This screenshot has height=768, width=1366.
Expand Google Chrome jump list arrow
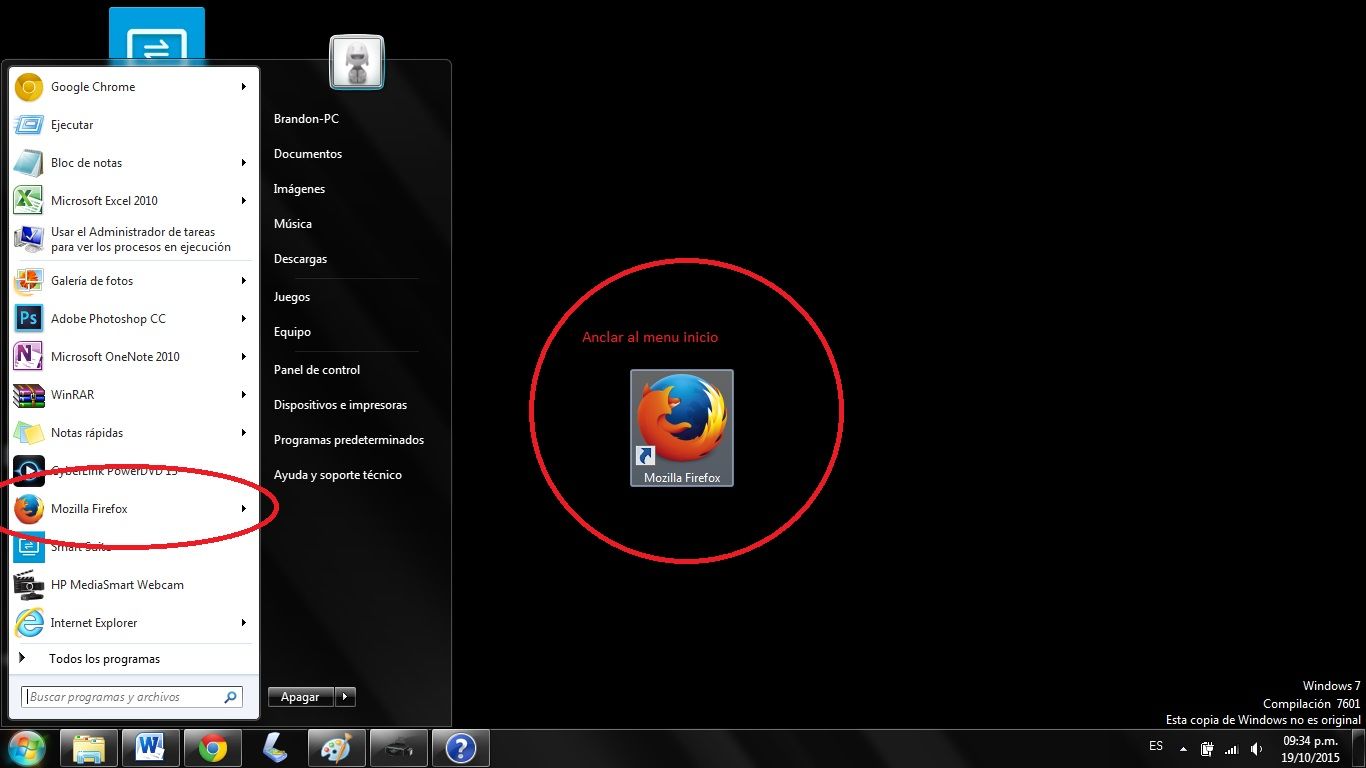[243, 87]
